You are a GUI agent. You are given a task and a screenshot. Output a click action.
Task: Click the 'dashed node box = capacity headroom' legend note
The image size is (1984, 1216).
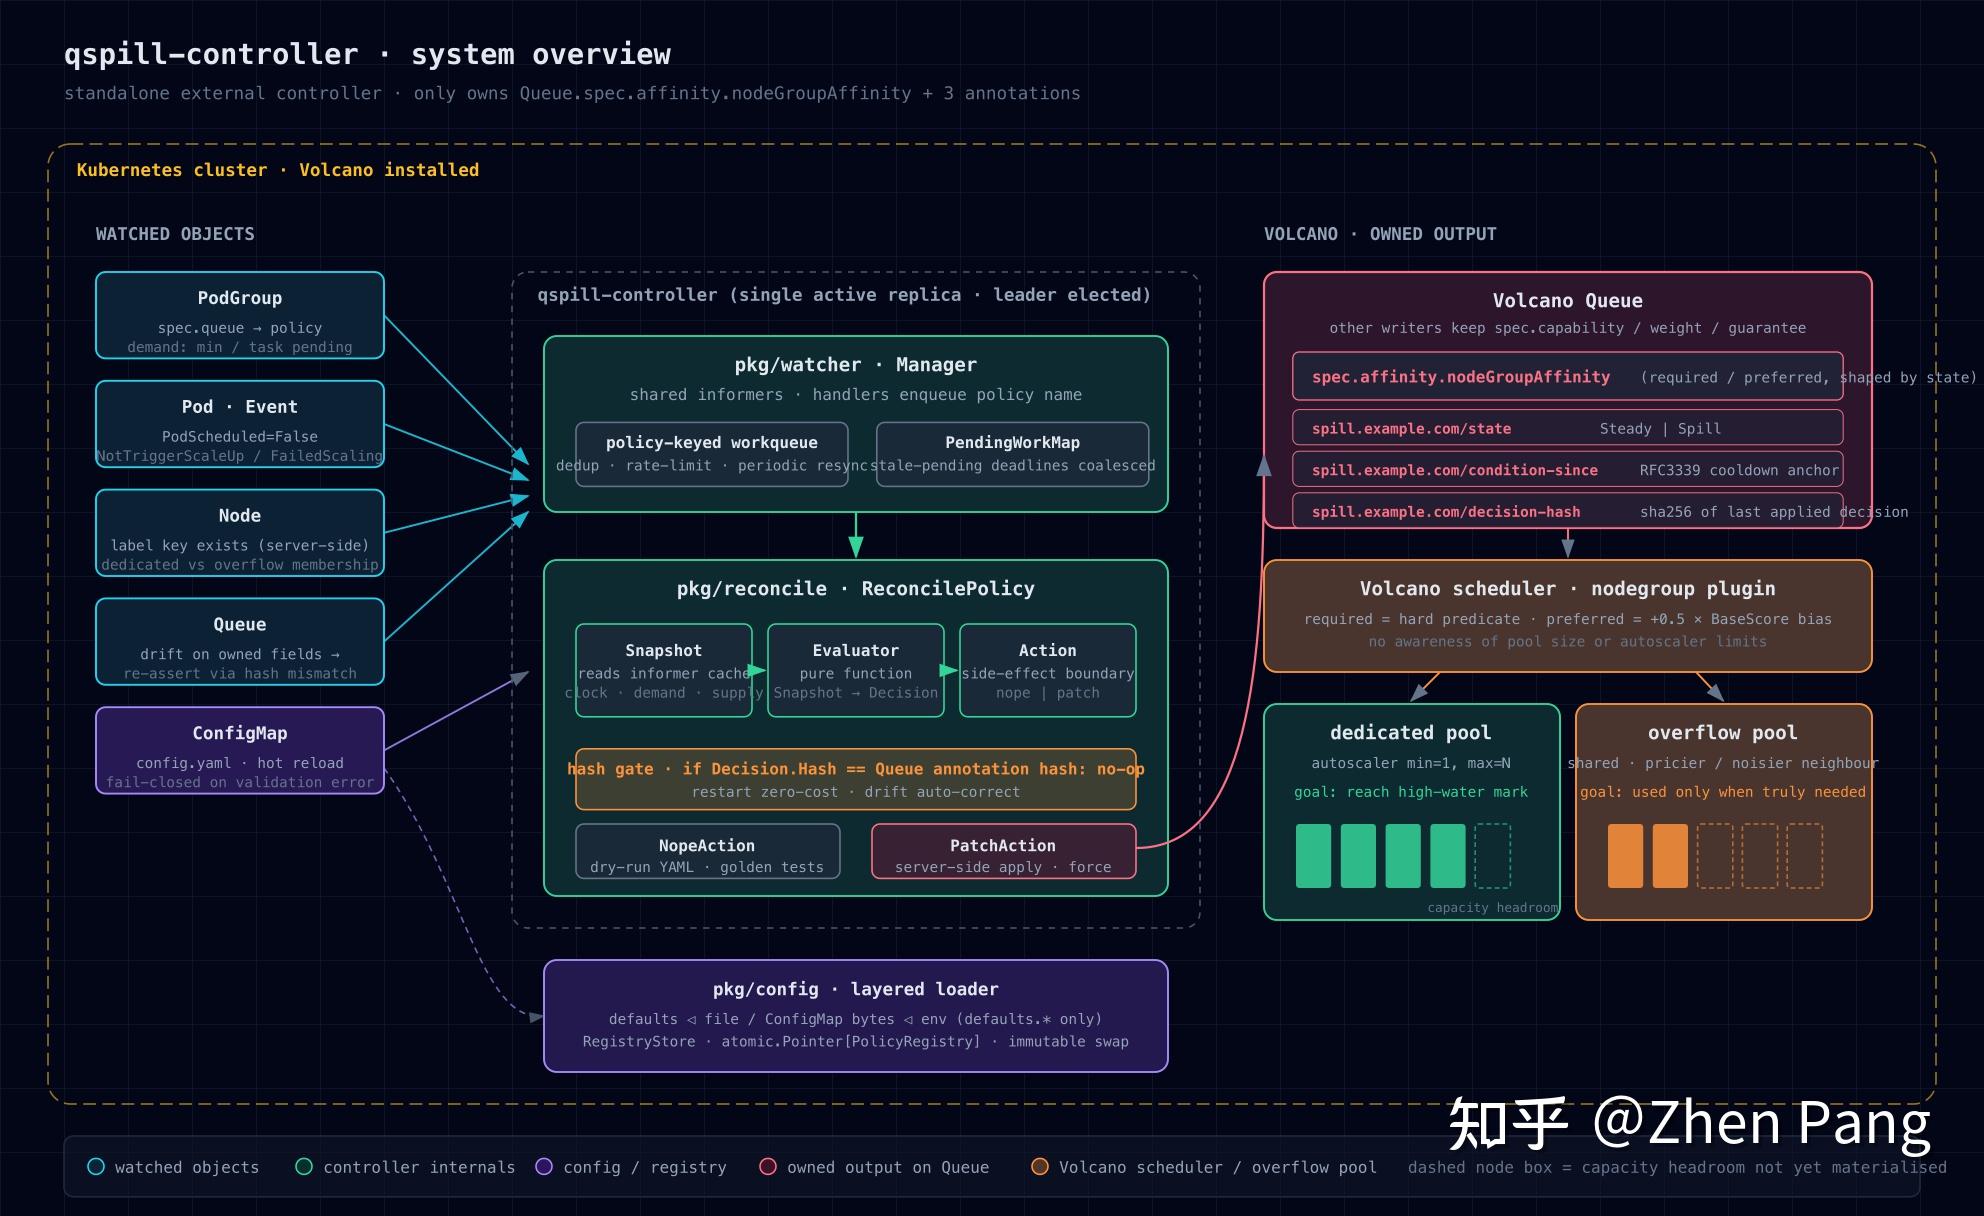point(1677,1167)
